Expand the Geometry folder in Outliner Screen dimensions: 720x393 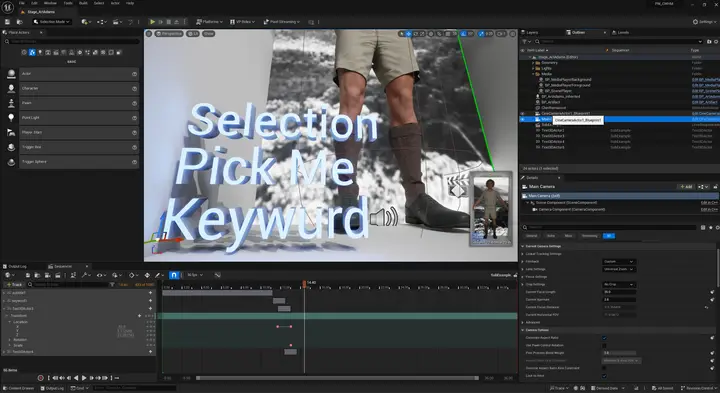pyautogui.click(x=533, y=62)
